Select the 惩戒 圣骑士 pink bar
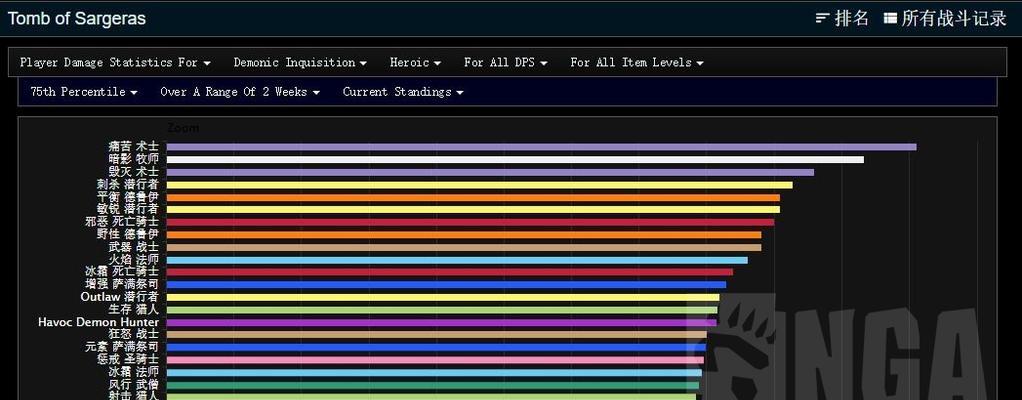This screenshot has width=1022, height=400. [435, 360]
